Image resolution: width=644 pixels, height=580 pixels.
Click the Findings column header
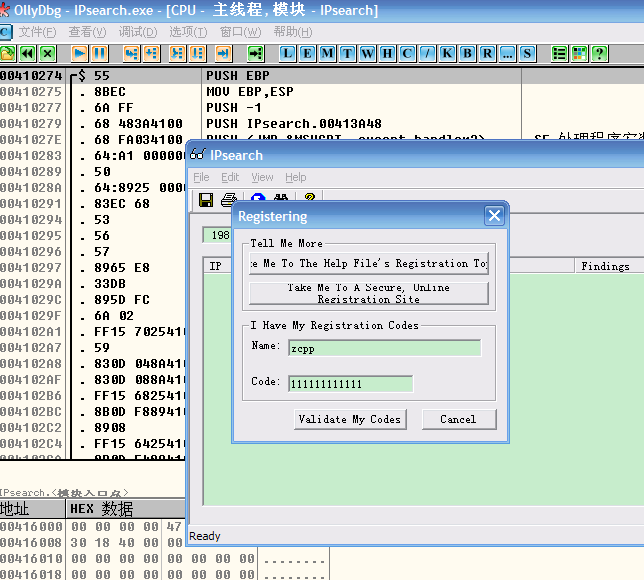tap(609, 266)
